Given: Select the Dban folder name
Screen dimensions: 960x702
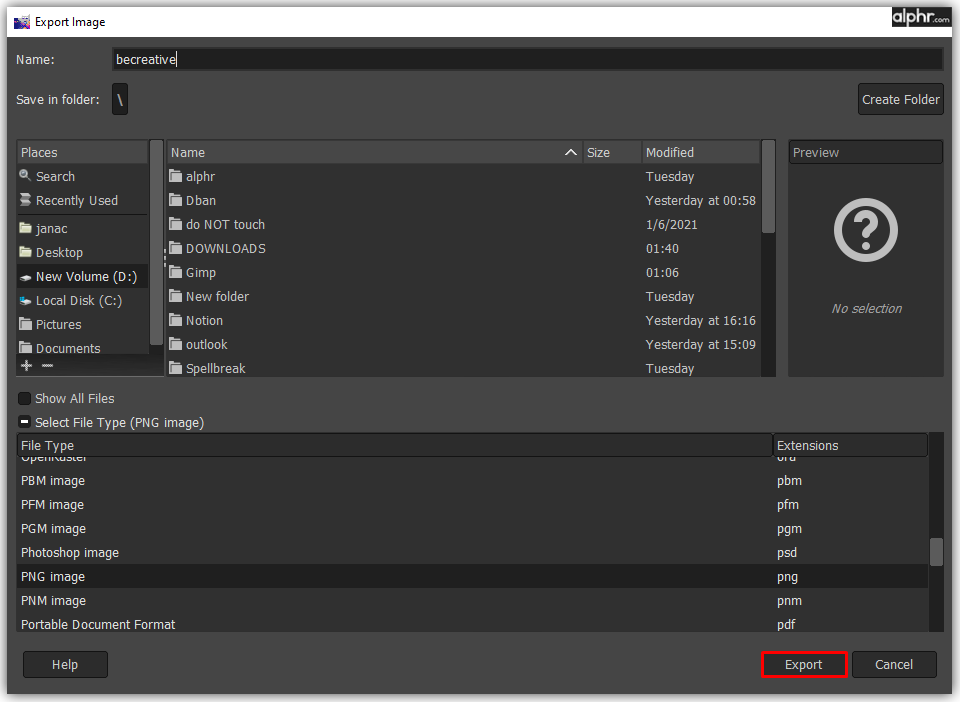Looking at the screenshot, I should coord(201,200).
